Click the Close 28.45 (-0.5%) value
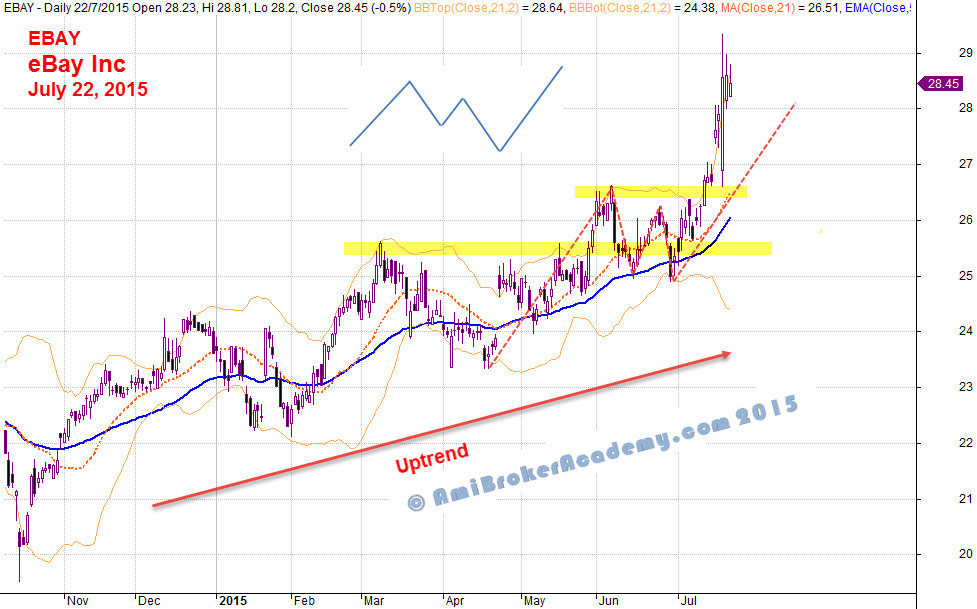Image resolution: width=977 pixels, height=609 pixels. pos(356,7)
